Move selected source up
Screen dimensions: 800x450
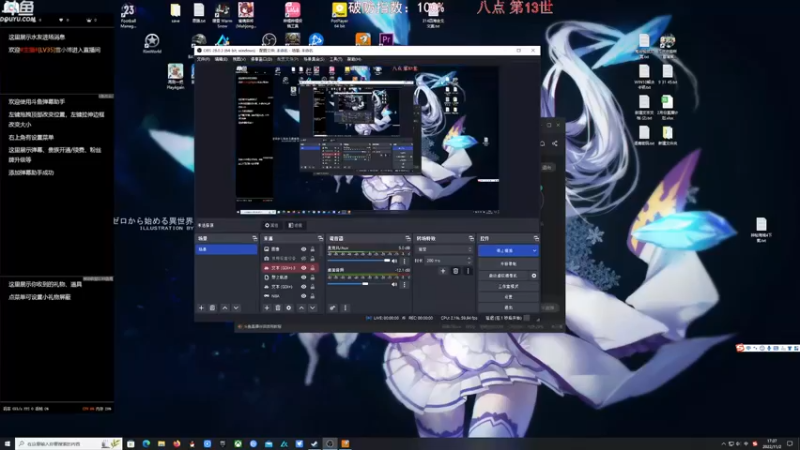pyautogui.click(x=301, y=308)
